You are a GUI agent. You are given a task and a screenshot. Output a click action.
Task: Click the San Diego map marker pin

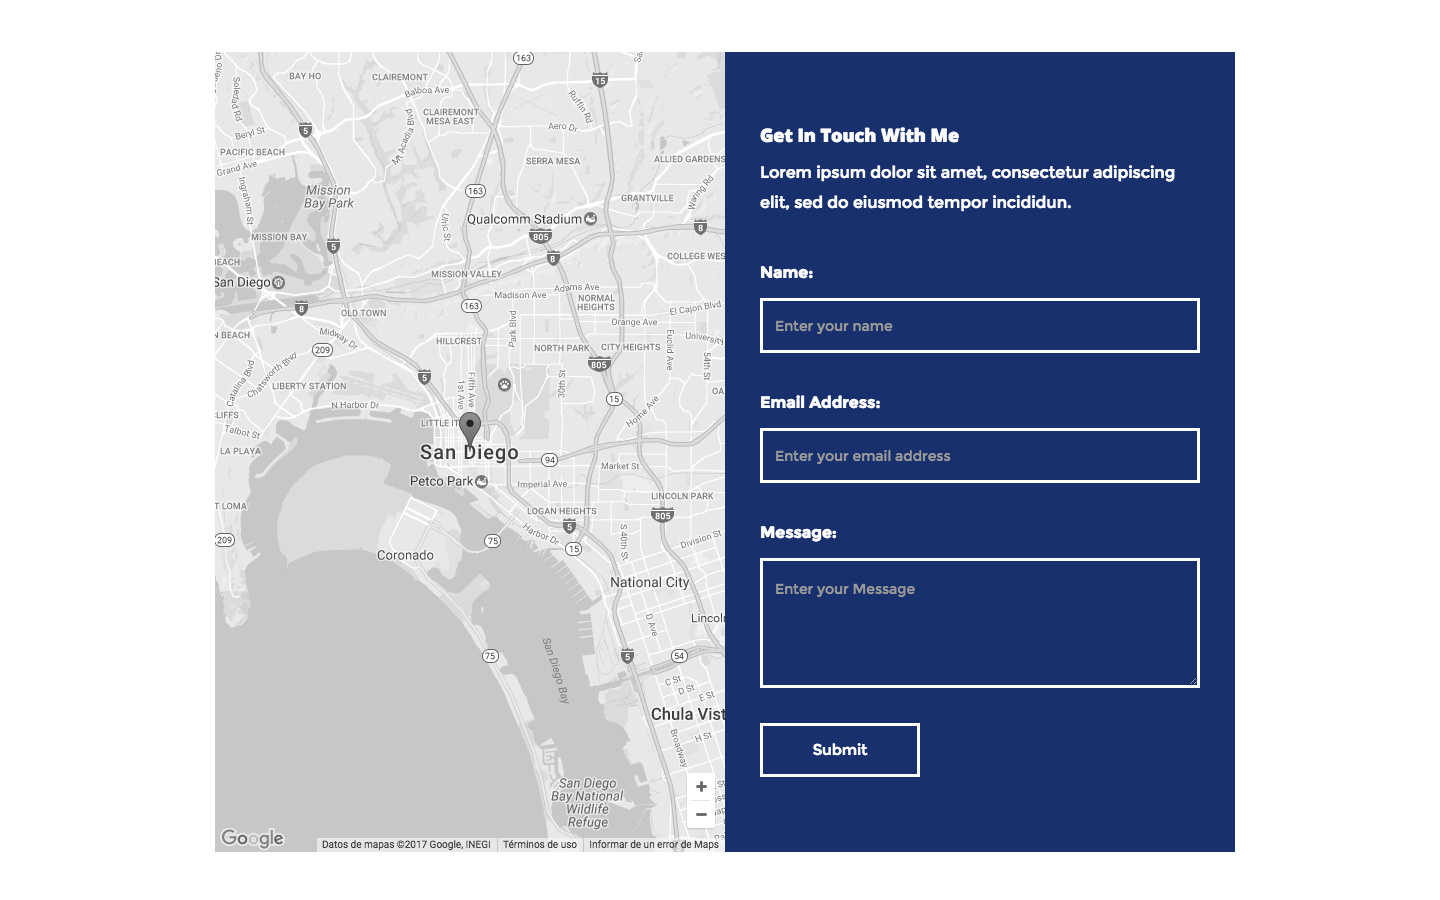pyautogui.click(x=470, y=425)
